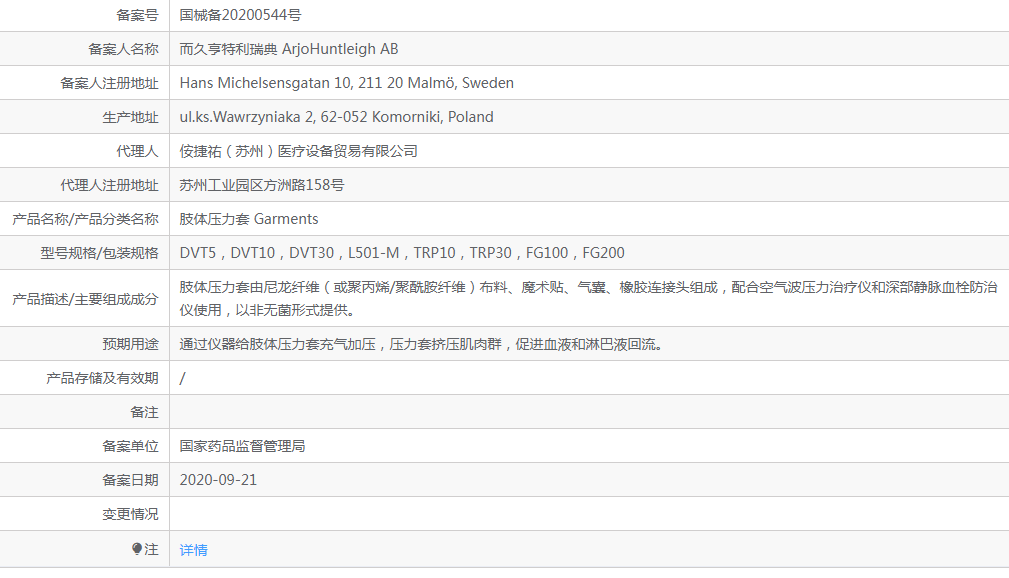
Task: Click the 备案人注册地址 label
Action: click(x=109, y=83)
